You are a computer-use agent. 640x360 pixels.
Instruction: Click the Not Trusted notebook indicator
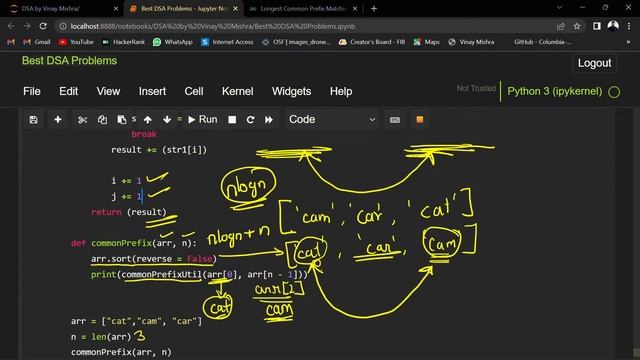tap(476, 88)
